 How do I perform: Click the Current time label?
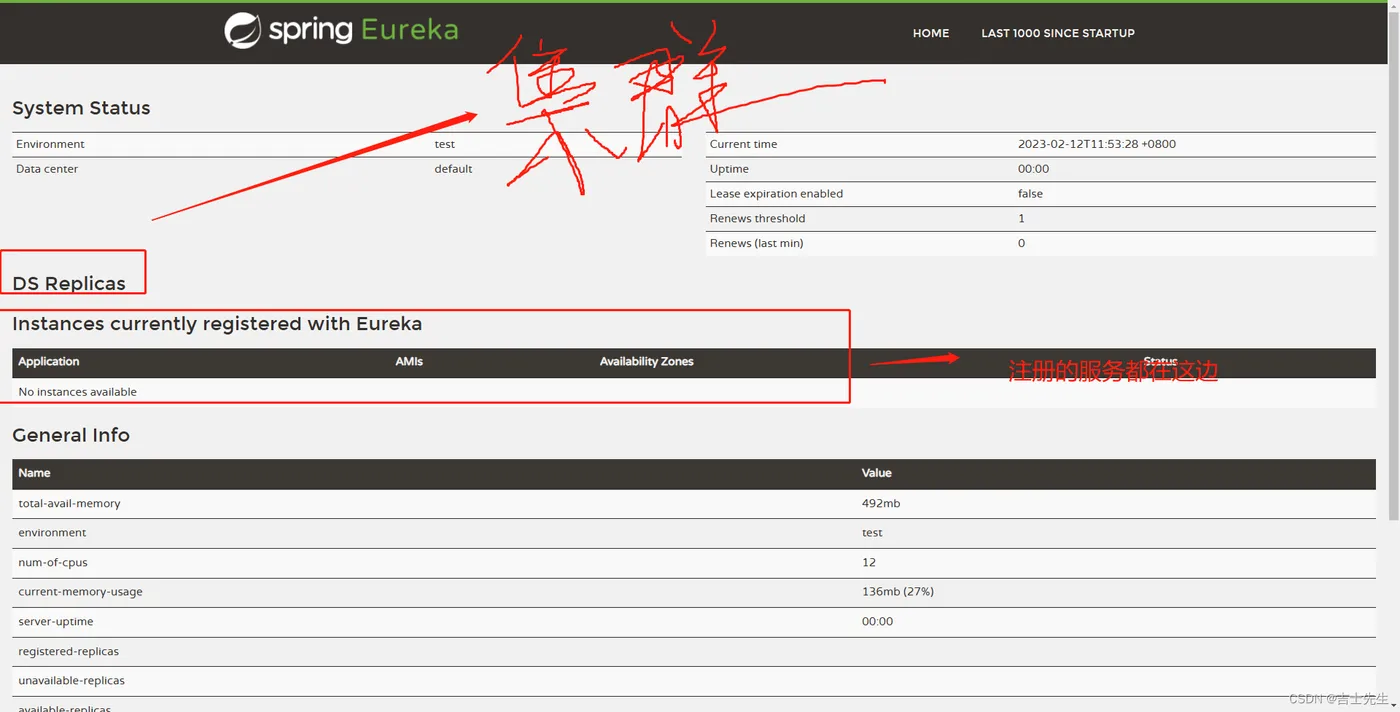pos(743,144)
